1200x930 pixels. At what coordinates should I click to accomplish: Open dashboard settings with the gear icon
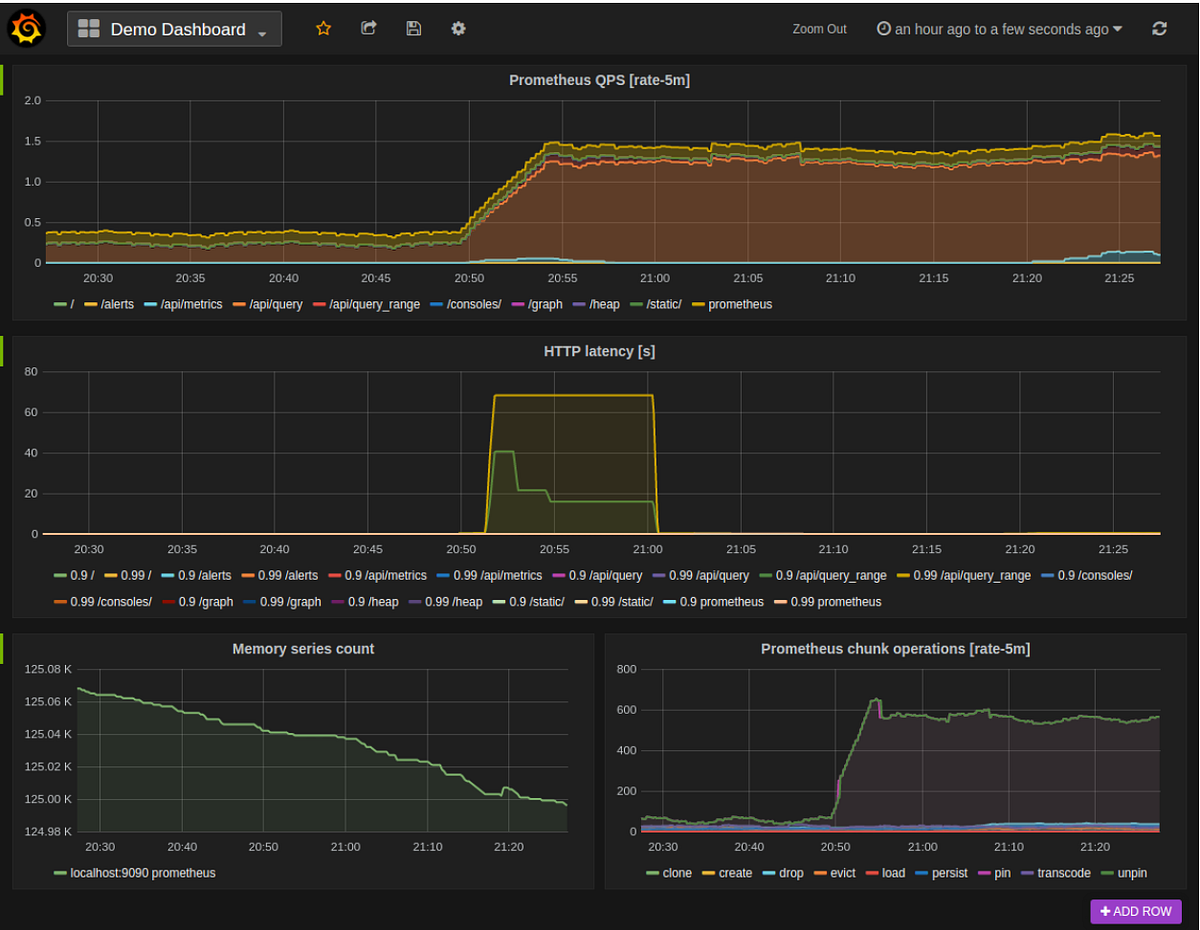(x=458, y=28)
